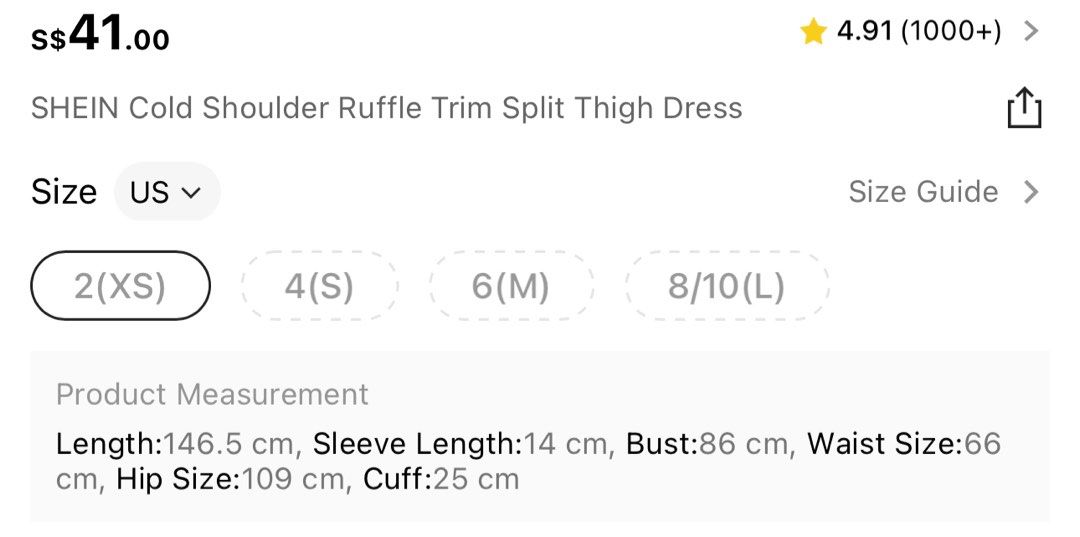This screenshot has width=1080, height=537.
Task: Expand dropdown arrow beside US
Action: (x=191, y=193)
